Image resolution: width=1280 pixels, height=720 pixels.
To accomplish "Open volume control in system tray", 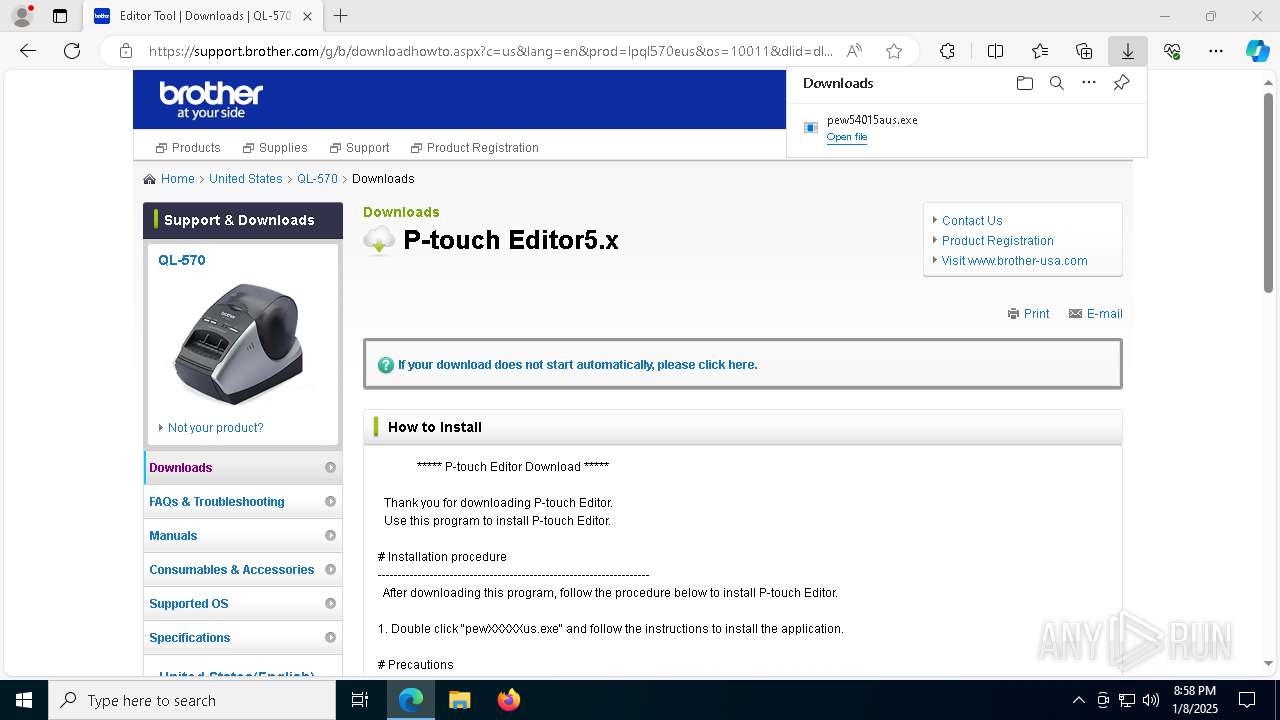I will coord(1151,700).
